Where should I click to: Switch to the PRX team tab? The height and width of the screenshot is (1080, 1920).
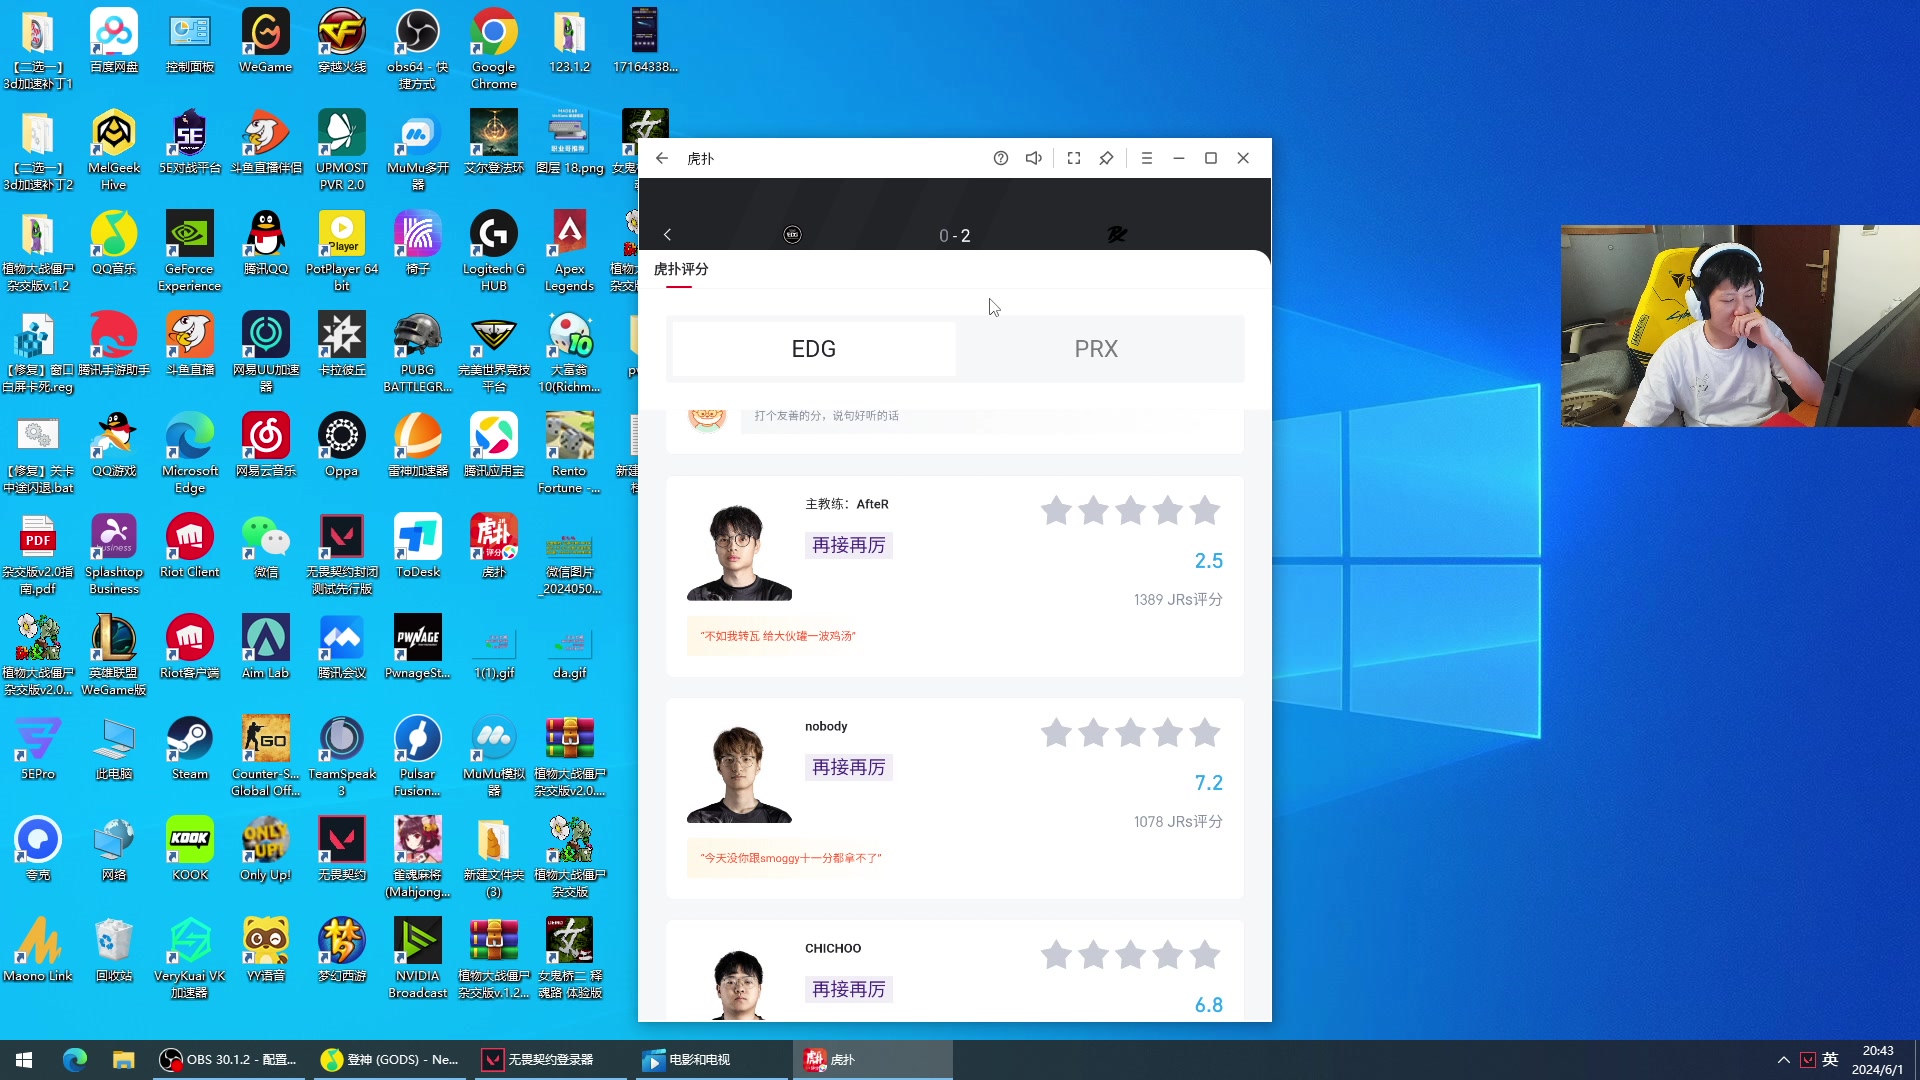[x=1096, y=349]
